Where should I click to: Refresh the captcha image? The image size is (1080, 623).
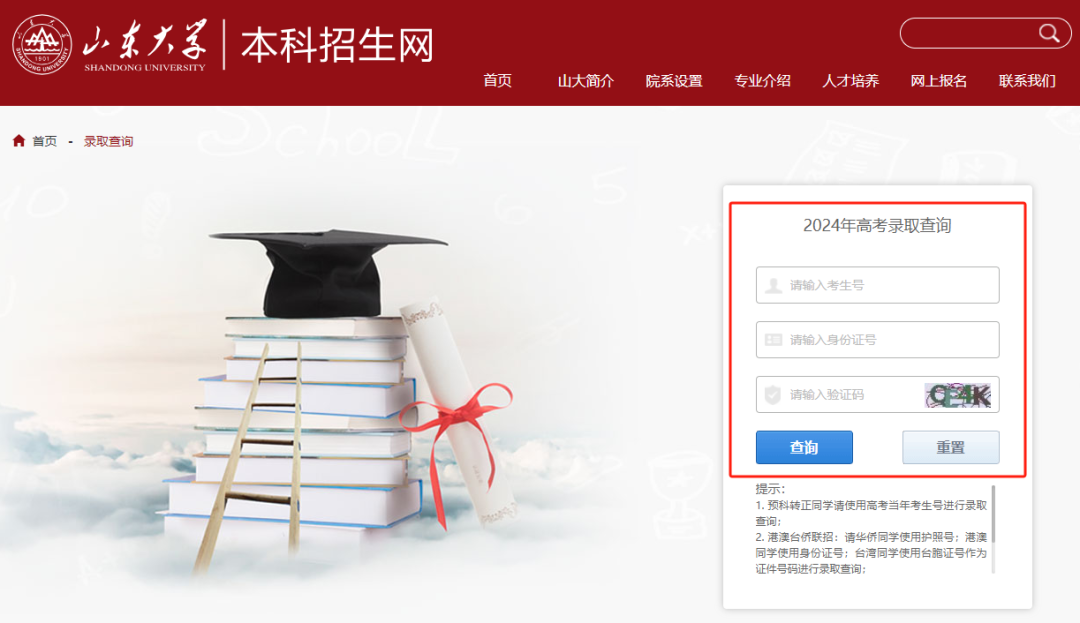point(957,395)
